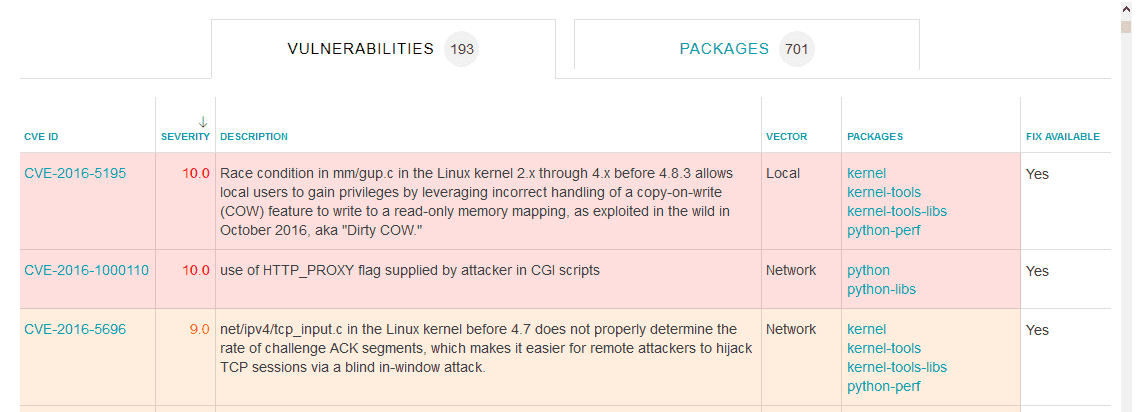Image resolution: width=1138 pixels, height=412 pixels.
Task: Click the Packages column header
Action: pyautogui.click(x=875, y=136)
